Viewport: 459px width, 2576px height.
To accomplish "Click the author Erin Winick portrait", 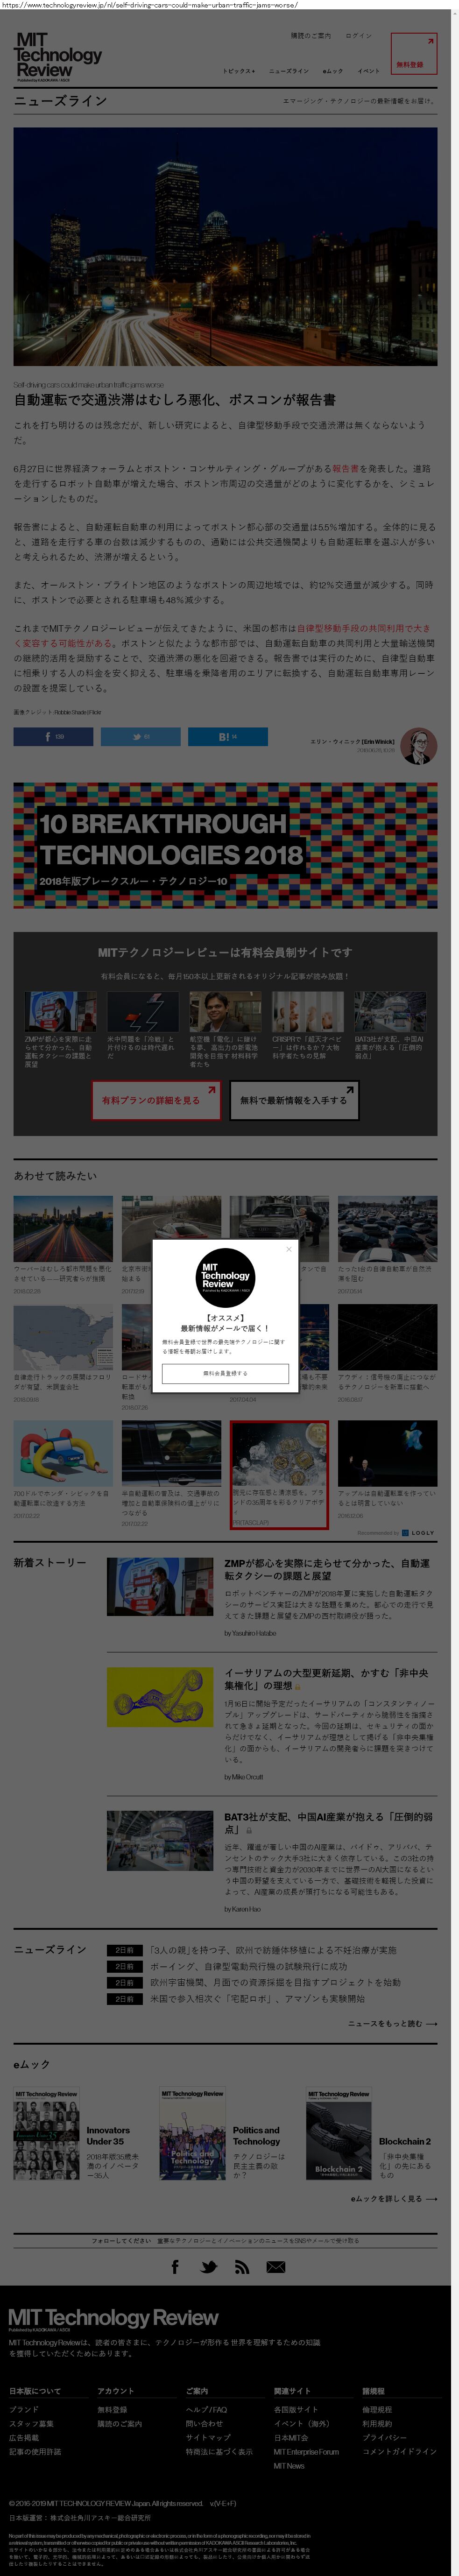I will click(418, 746).
